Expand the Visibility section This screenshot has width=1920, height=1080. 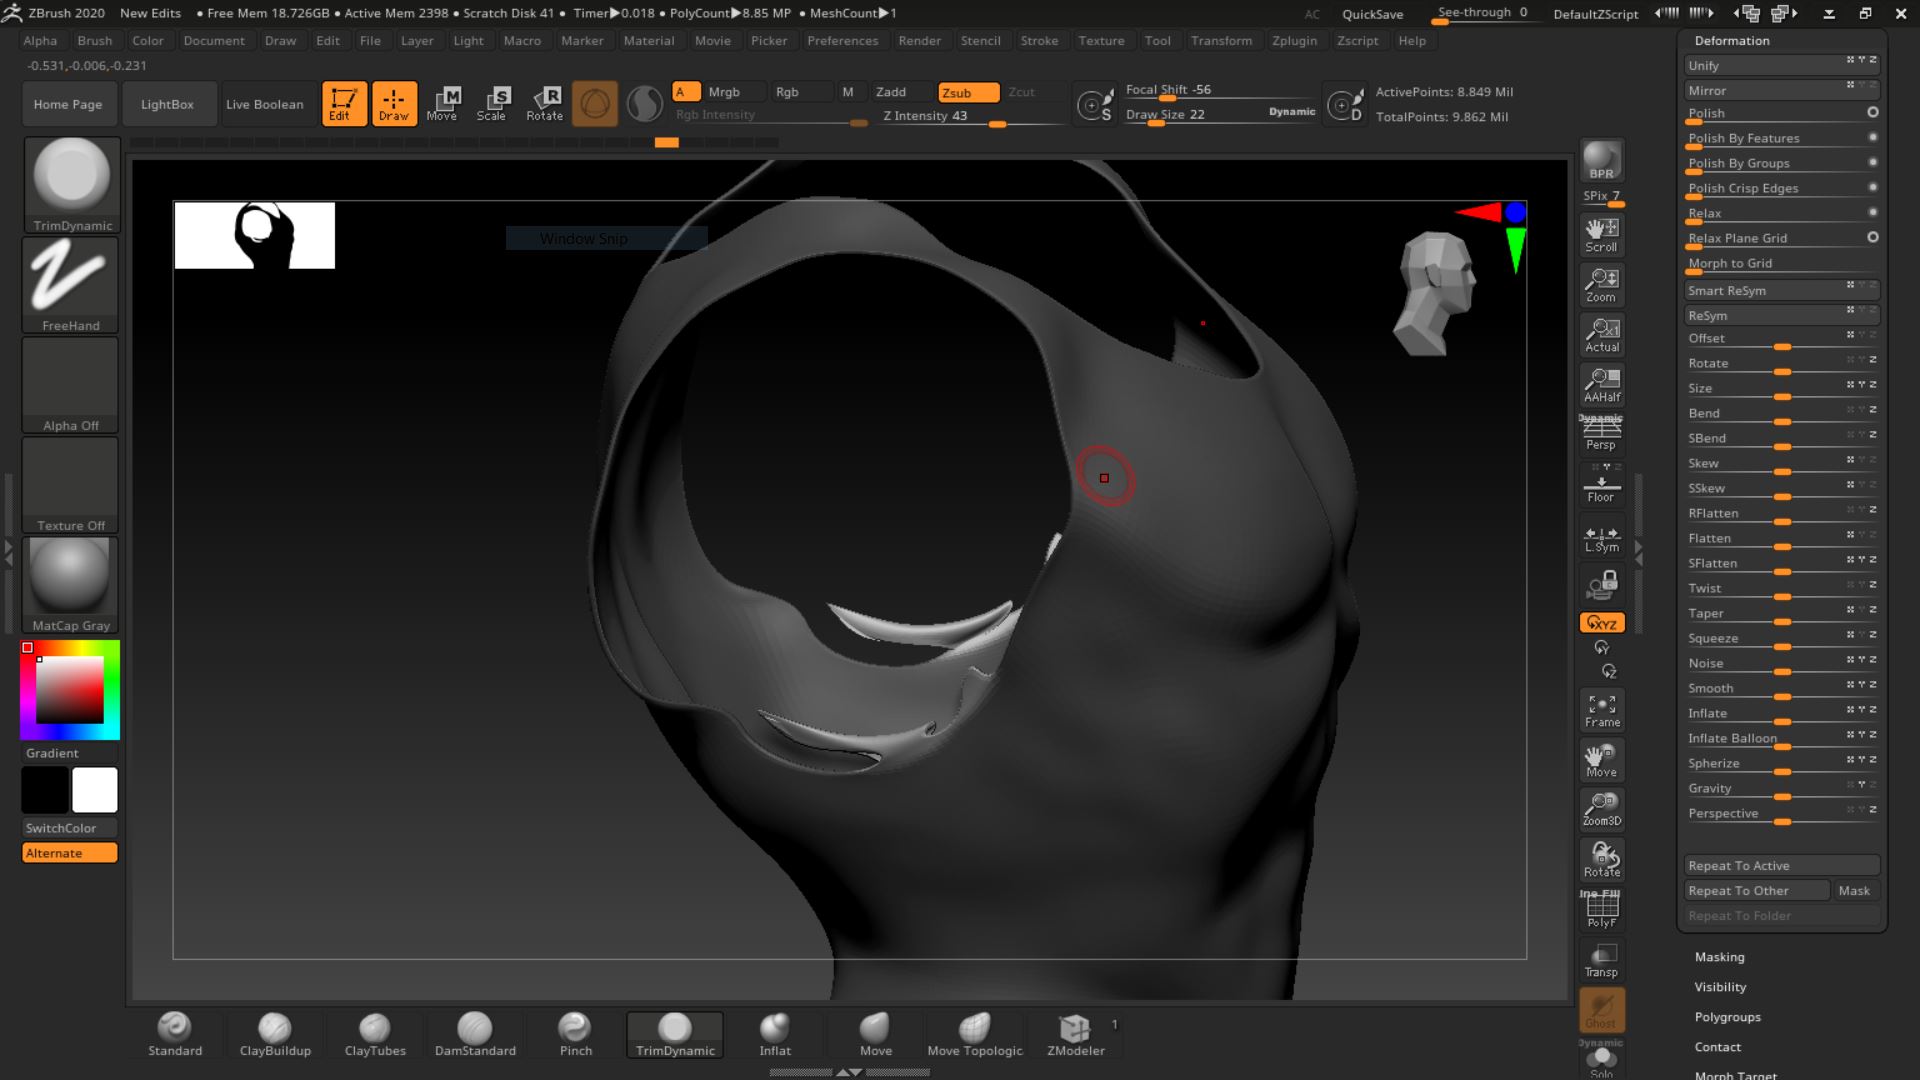[1720, 987]
